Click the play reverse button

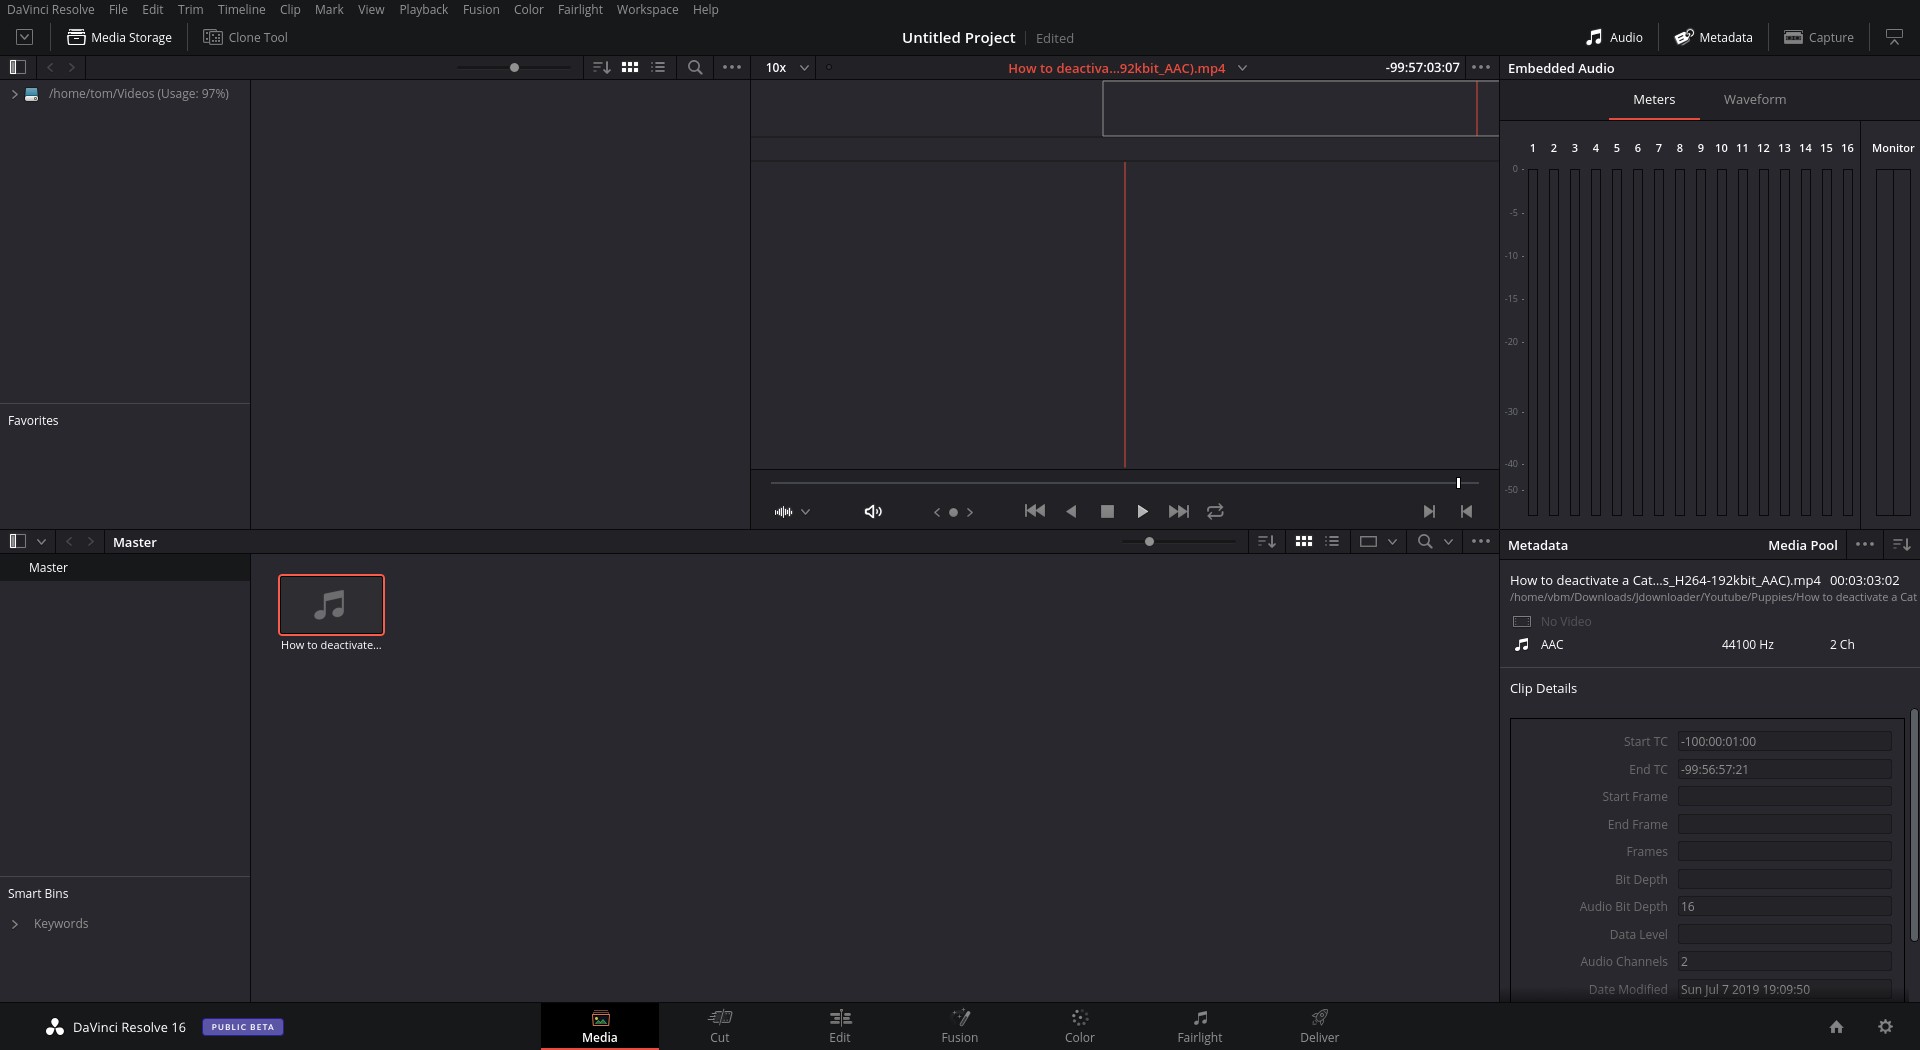tap(1071, 511)
